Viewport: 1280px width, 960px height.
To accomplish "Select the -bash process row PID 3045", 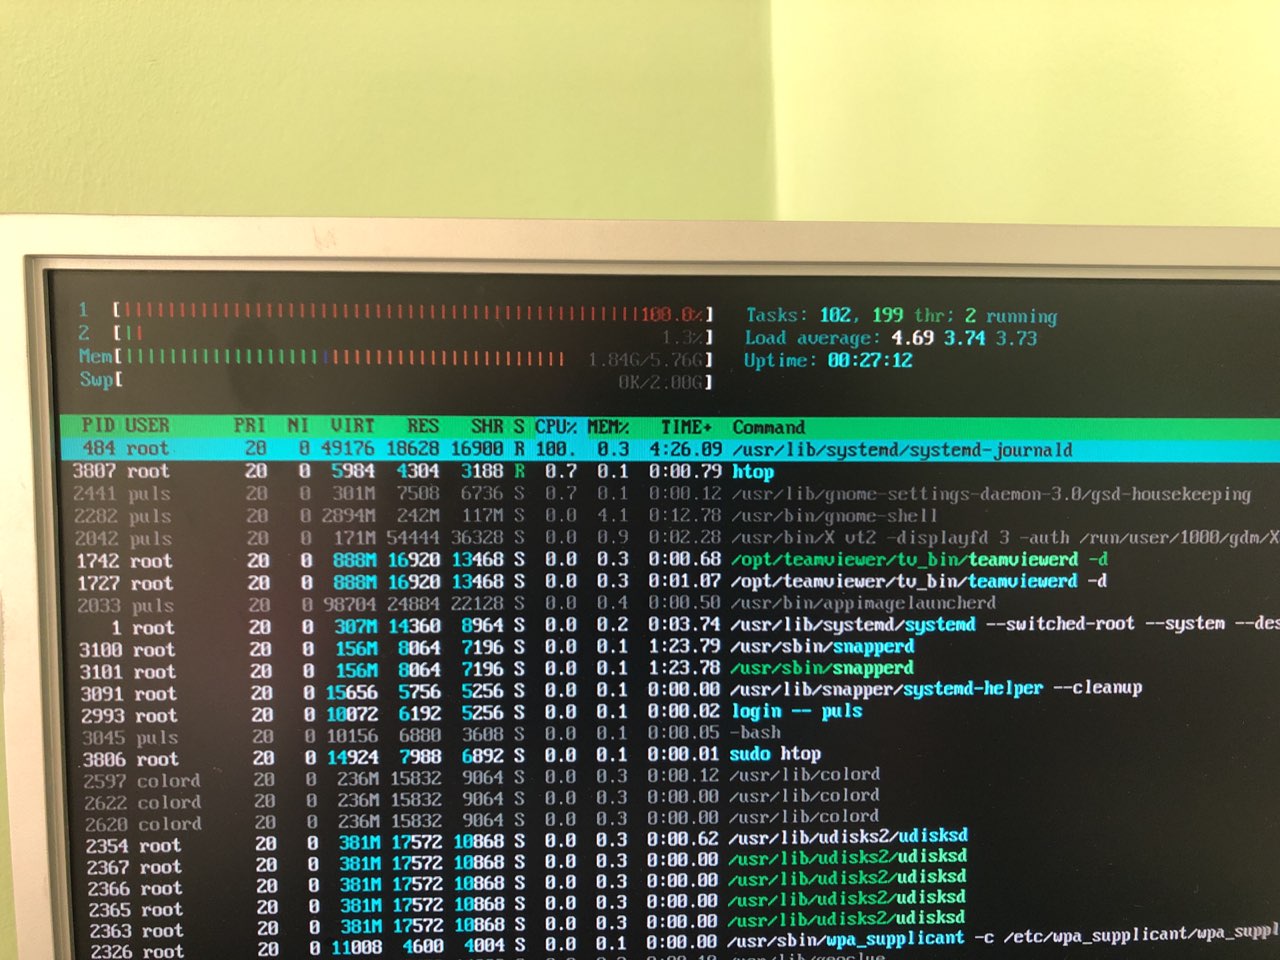I will pos(670,736).
